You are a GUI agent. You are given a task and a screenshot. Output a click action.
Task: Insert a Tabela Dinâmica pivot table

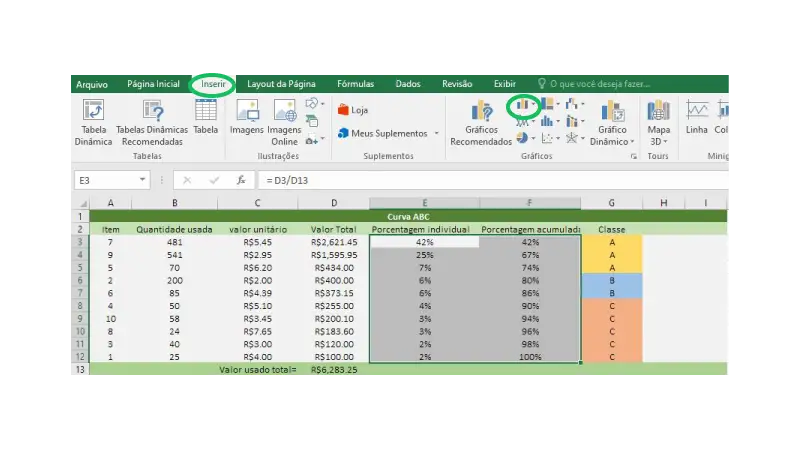coord(93,122)
